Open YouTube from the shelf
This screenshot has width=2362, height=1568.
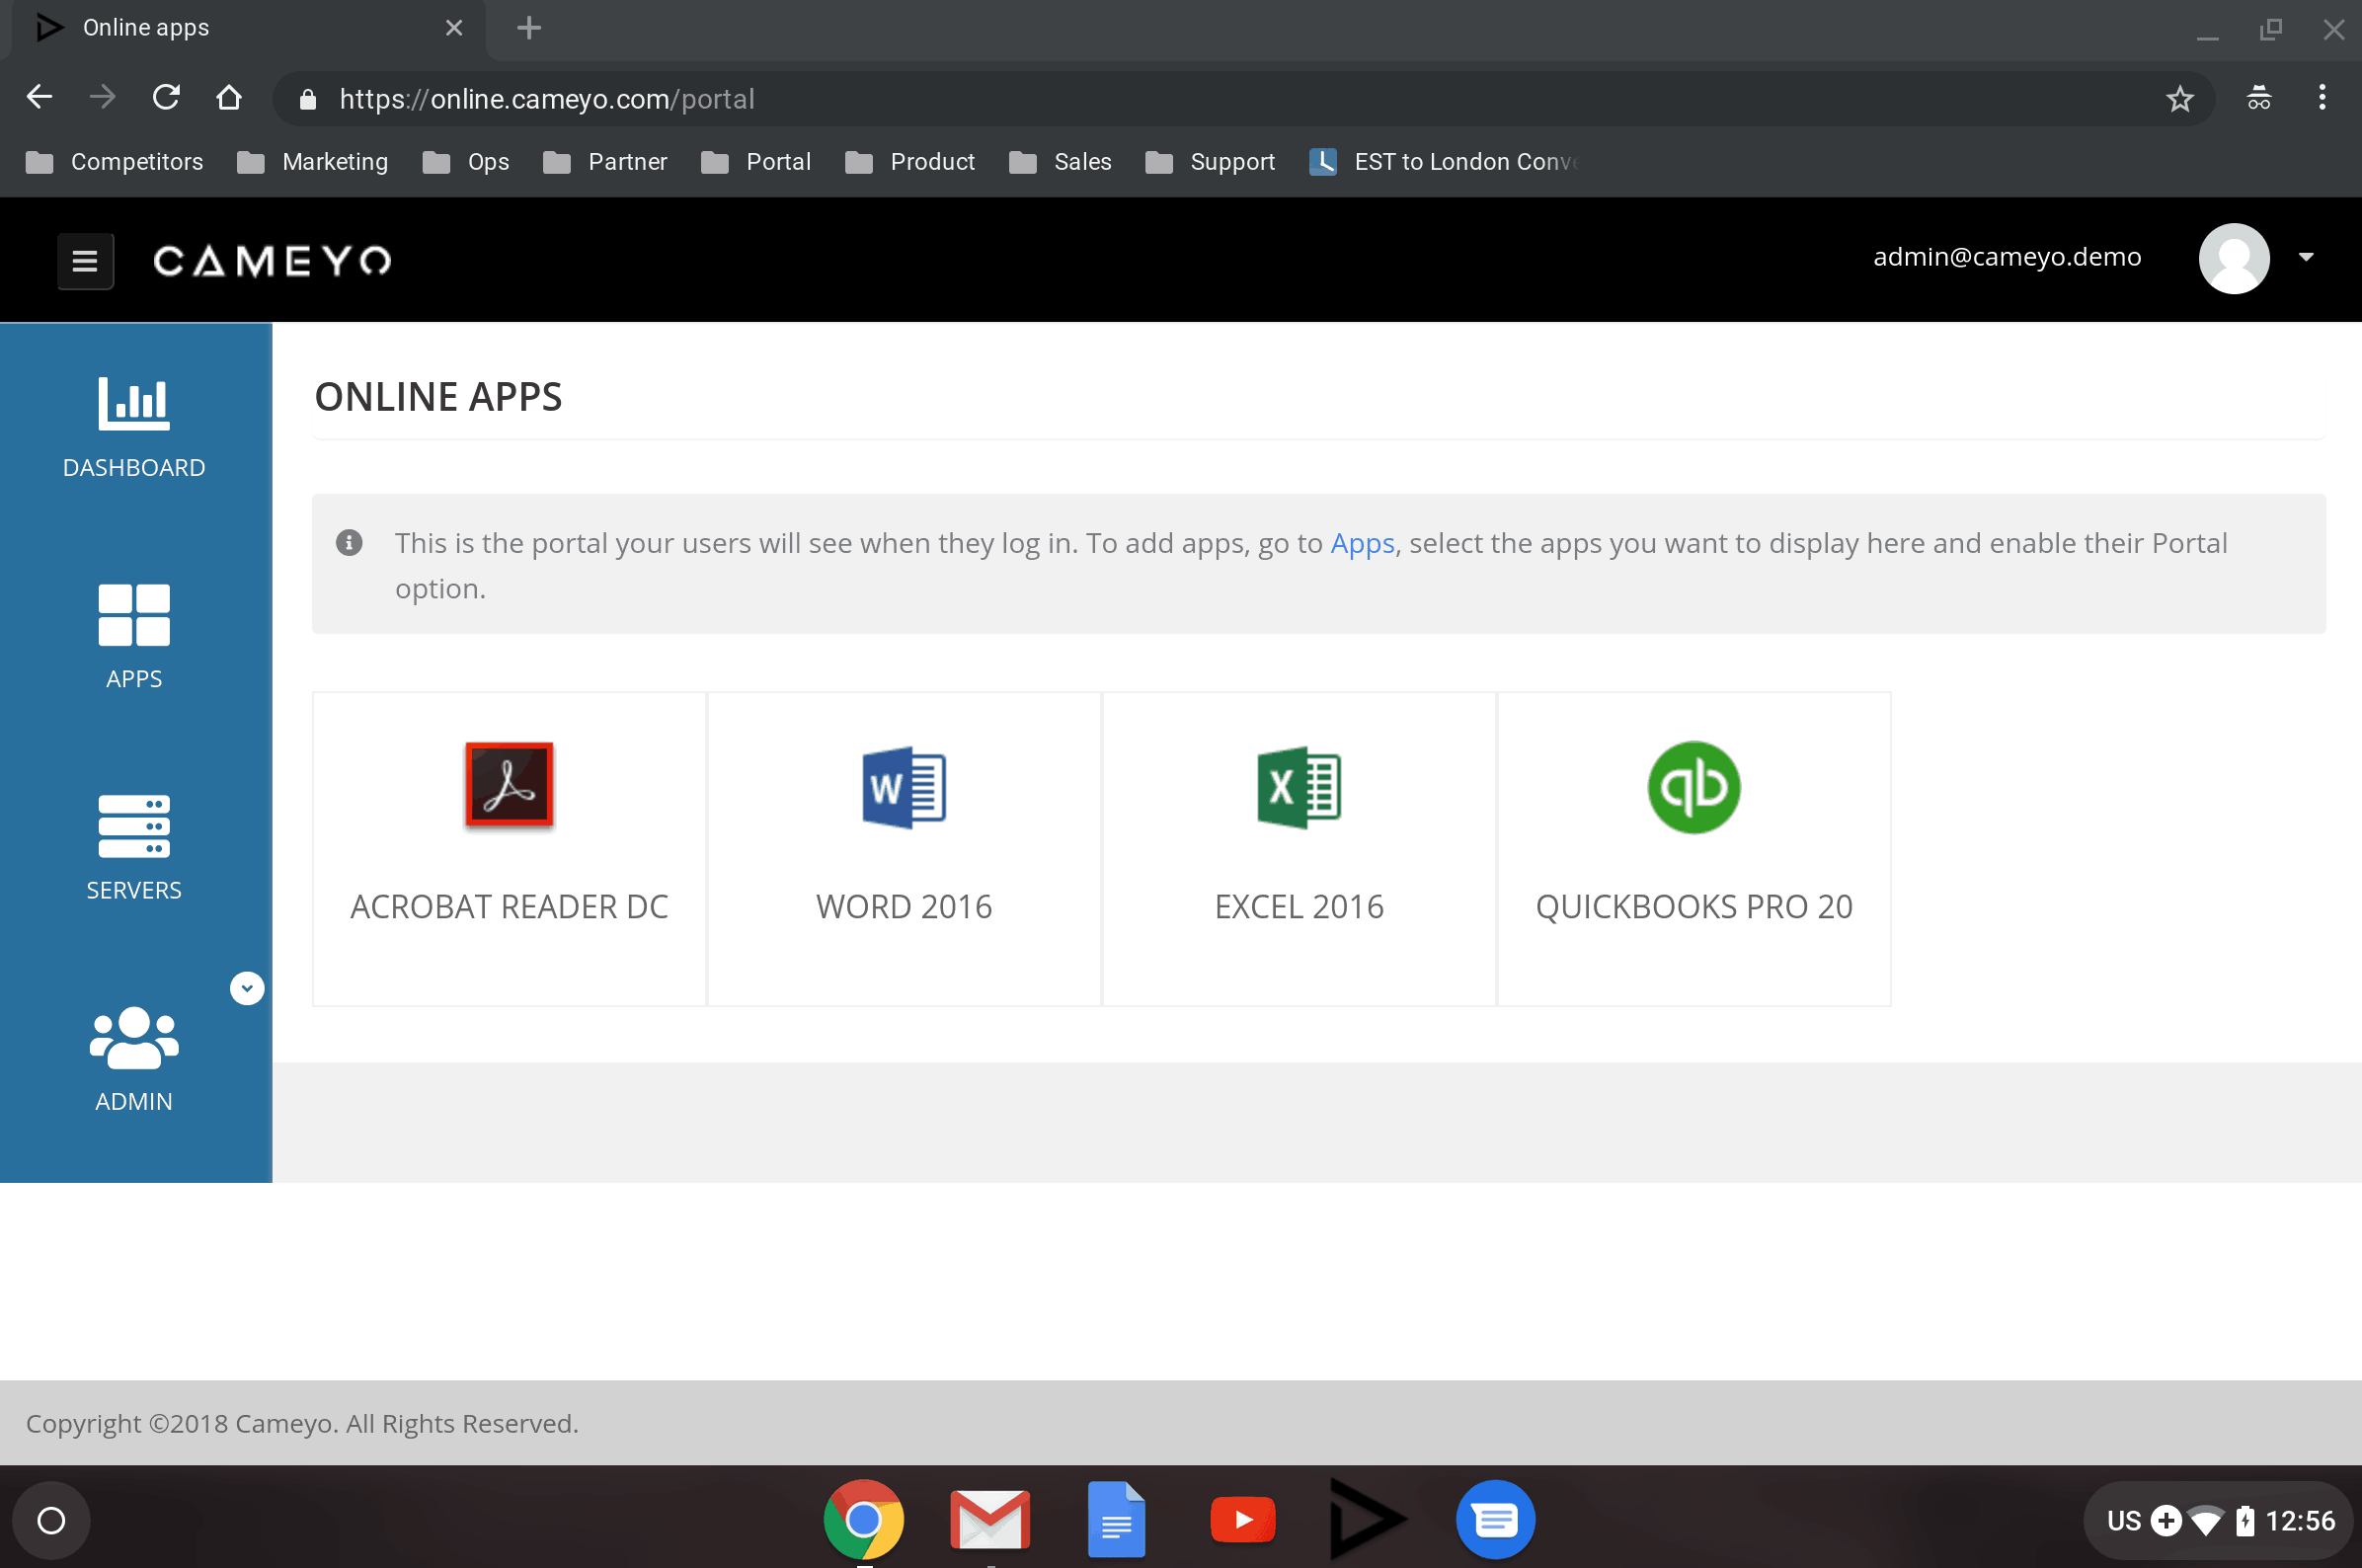click(x=1243, y=1520)
